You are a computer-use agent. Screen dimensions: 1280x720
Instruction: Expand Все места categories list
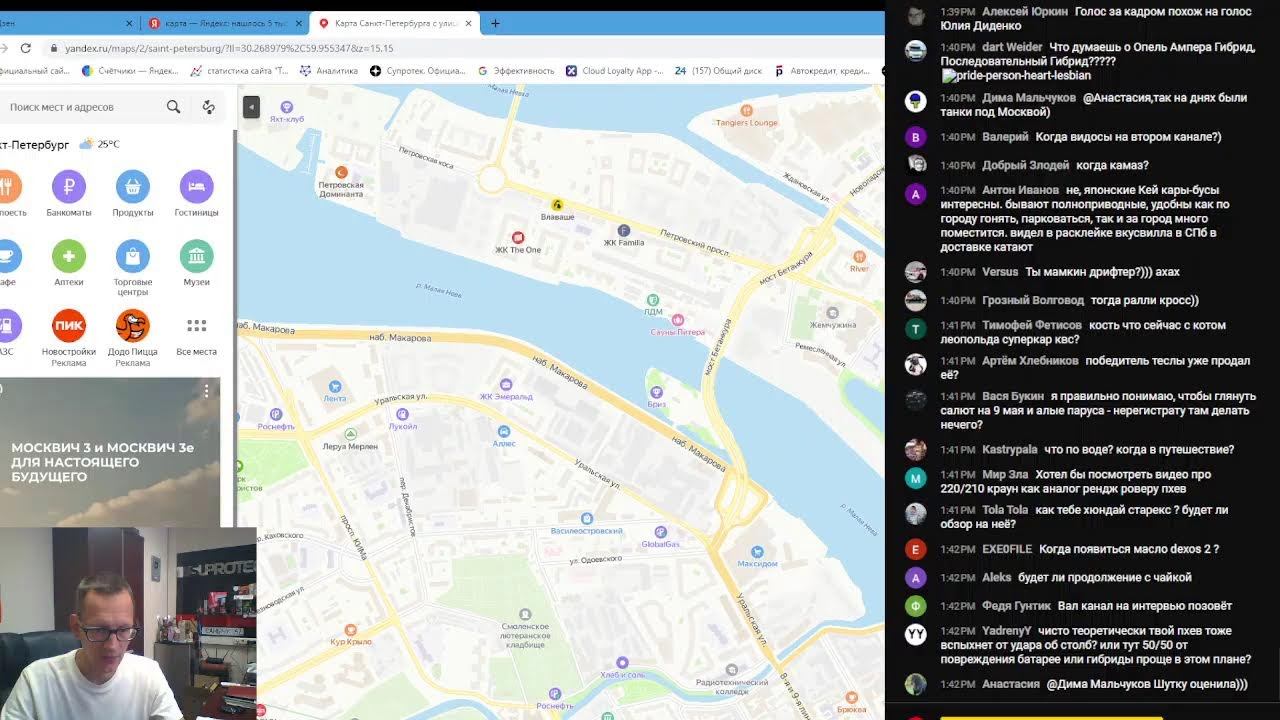pyautogui.click(x=196, y=326)
